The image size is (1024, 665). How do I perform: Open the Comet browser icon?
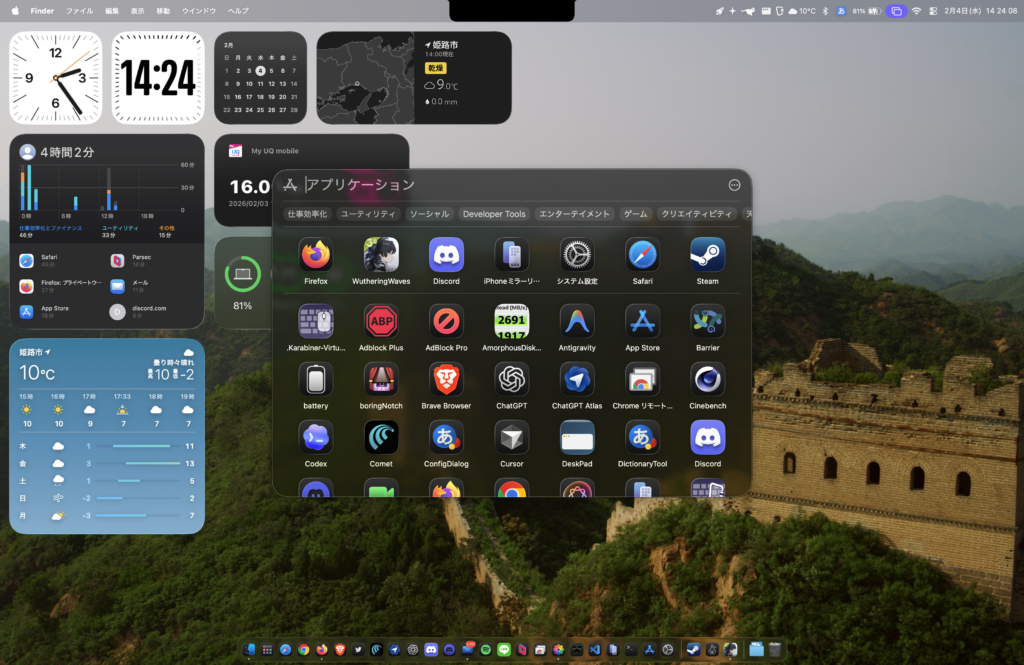(381, 438)
